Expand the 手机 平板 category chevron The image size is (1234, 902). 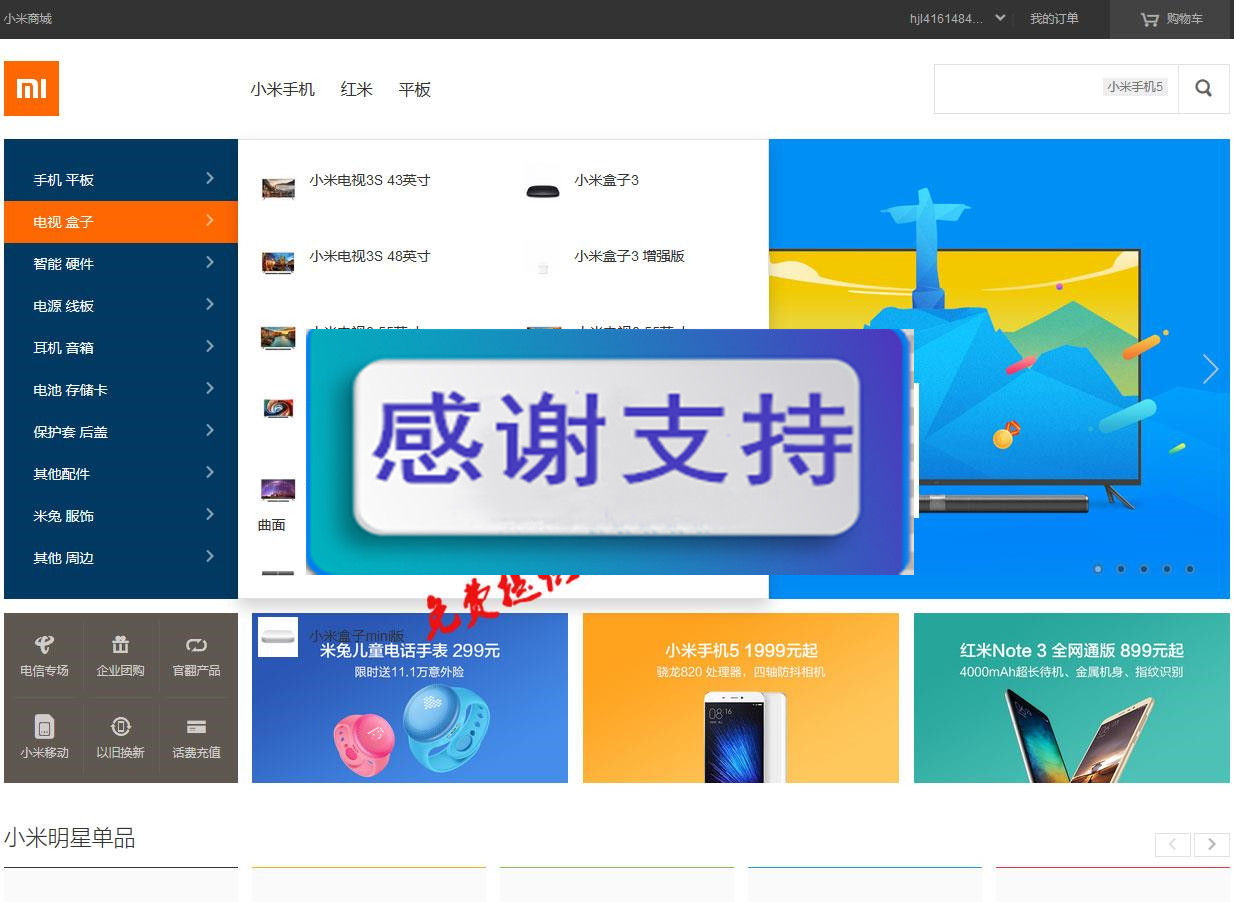pyautogui.click(x=210, y=178)
